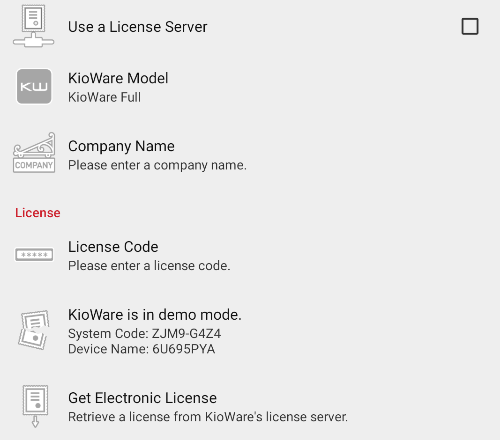The width and height of the screenshot is (500, 440).
Task: Select the Device Name 6U695PYA line
Action: (141, 349)
